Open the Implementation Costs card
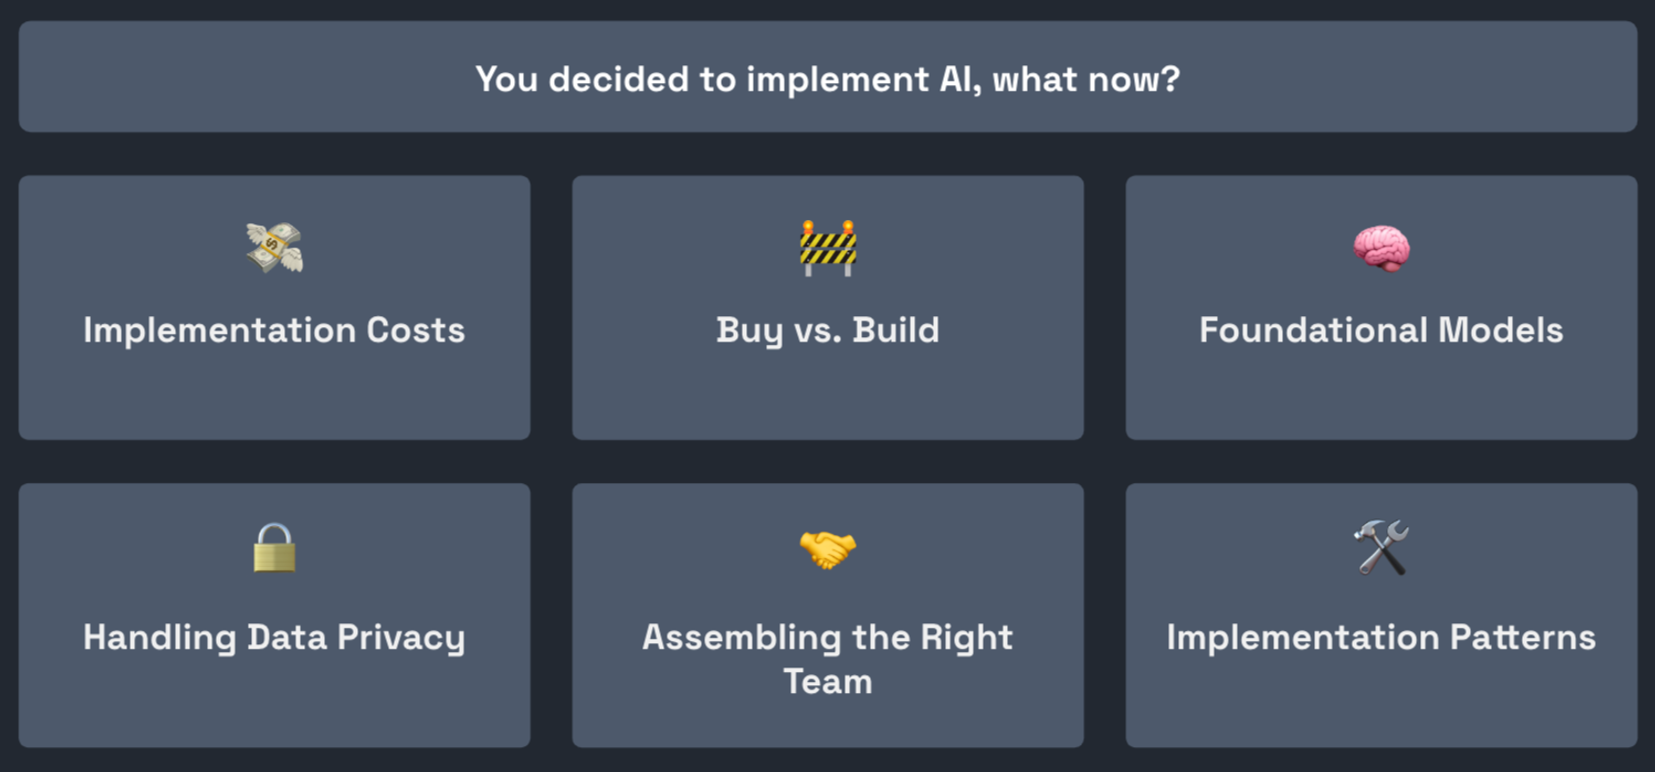Image resolution: width=1655 pixels, height=772 pixels. 274,395
